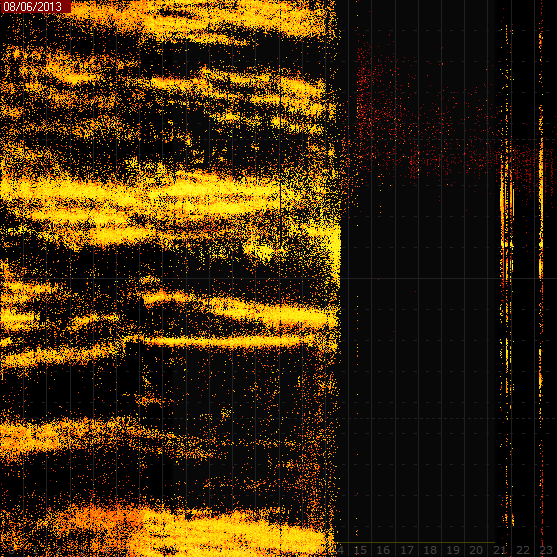Select hour 22 on the time axis
This screenshot has width=557, height=557.
(x=523, y=550)
